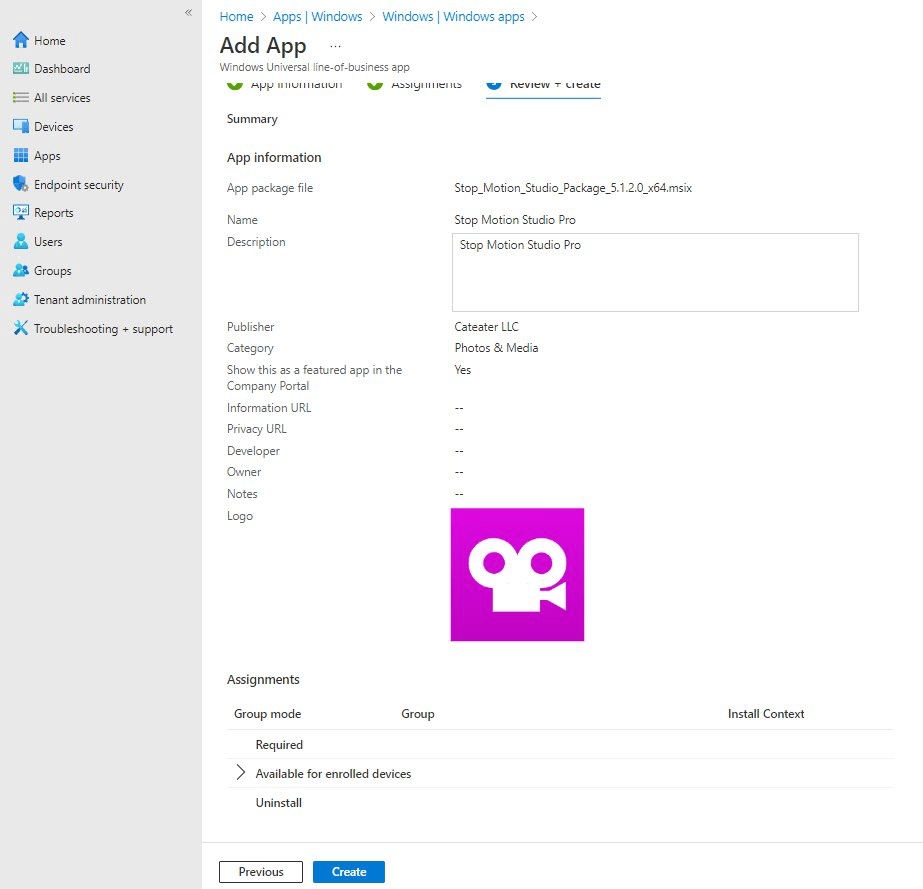Open the Add App ellipsis menu
Image resolution: width=923 pixels, height=889 pixels.
335,46
